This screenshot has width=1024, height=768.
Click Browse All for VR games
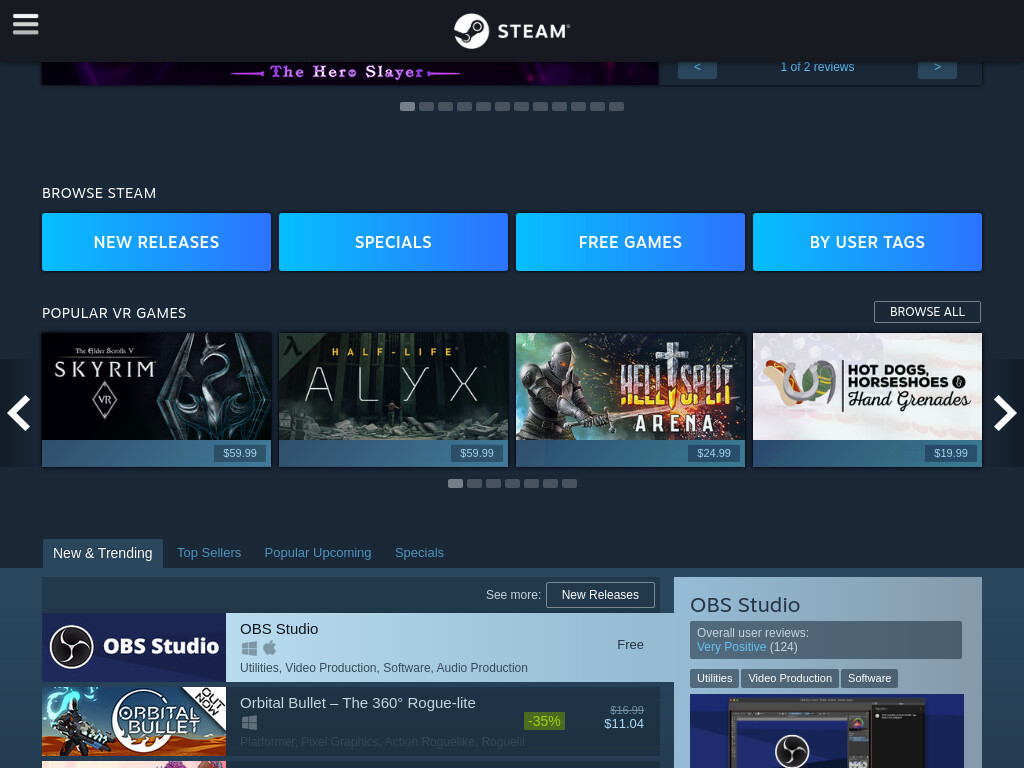927,312
